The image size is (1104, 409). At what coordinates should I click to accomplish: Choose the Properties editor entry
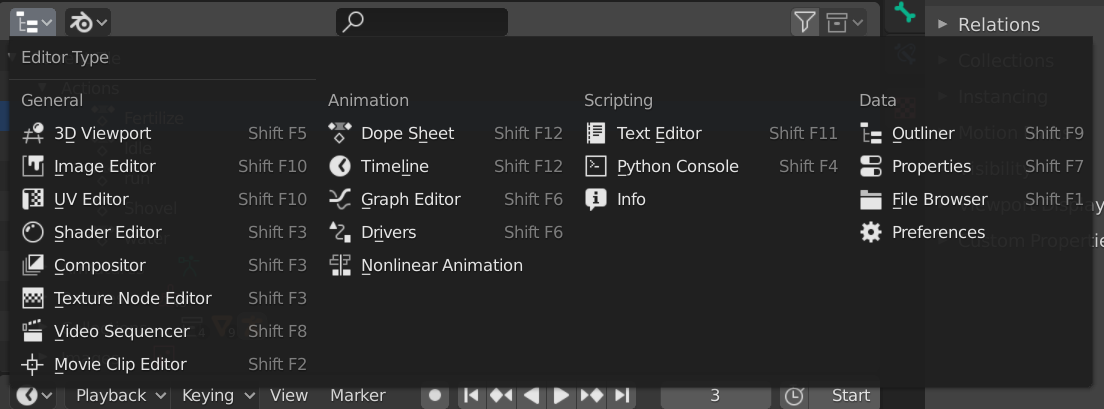pos(972,166)
